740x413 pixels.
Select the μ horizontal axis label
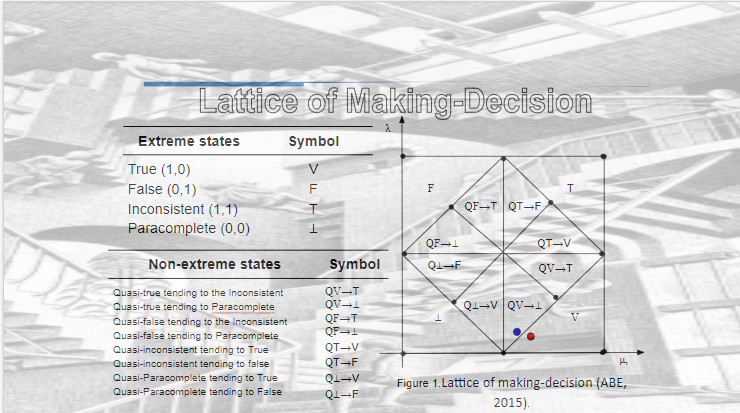tap(623, 362)
